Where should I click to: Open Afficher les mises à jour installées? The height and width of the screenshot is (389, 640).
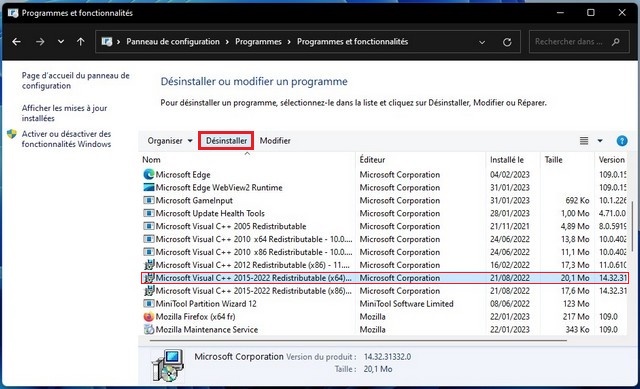[64, 113]
